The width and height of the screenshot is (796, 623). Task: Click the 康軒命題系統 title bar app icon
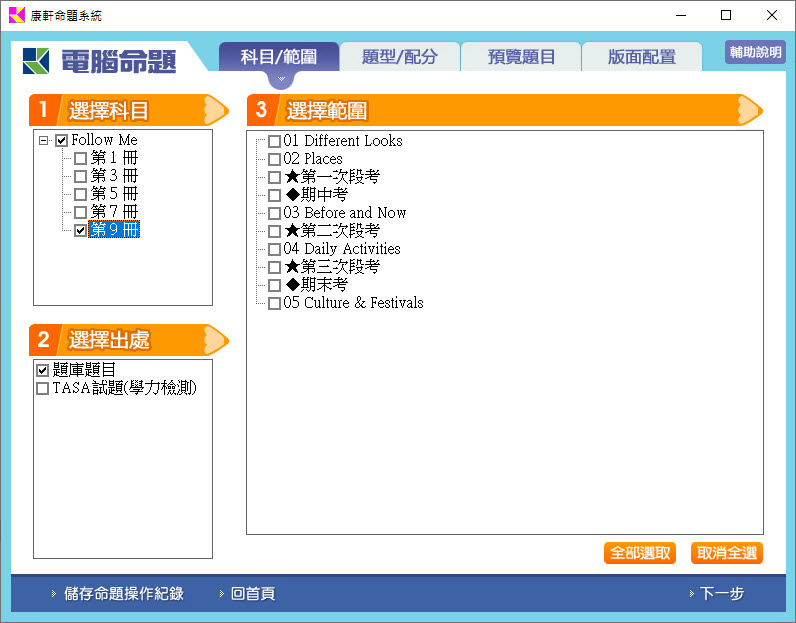pos(15,15)
